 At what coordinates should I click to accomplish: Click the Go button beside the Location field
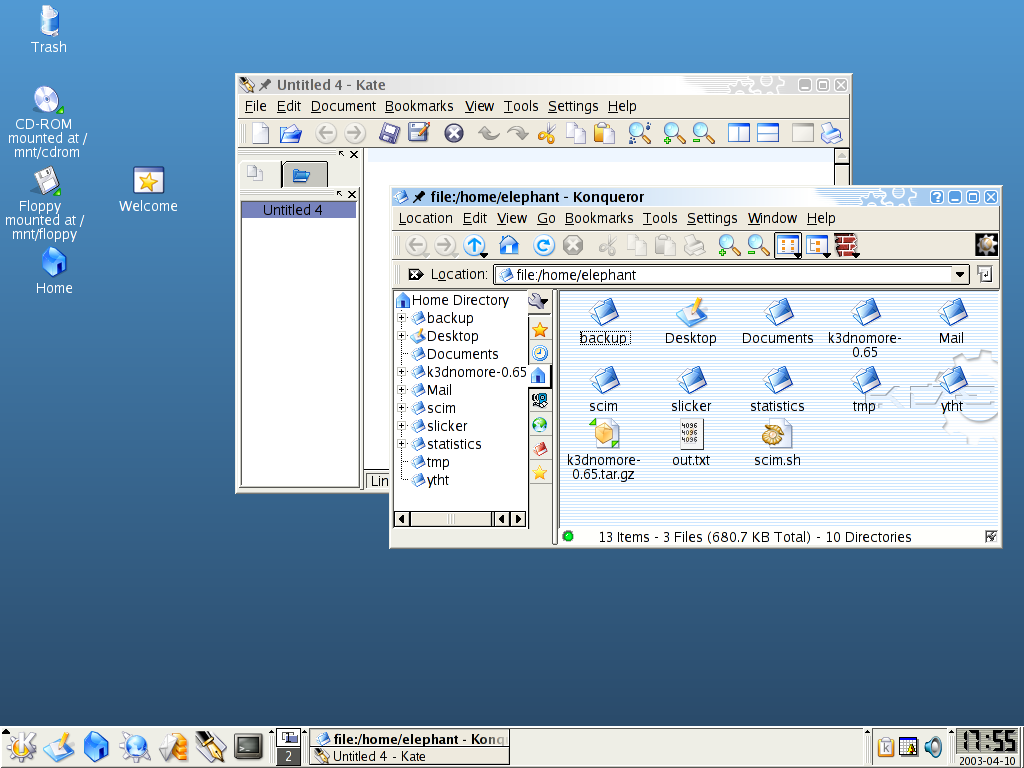click(985, 274)
